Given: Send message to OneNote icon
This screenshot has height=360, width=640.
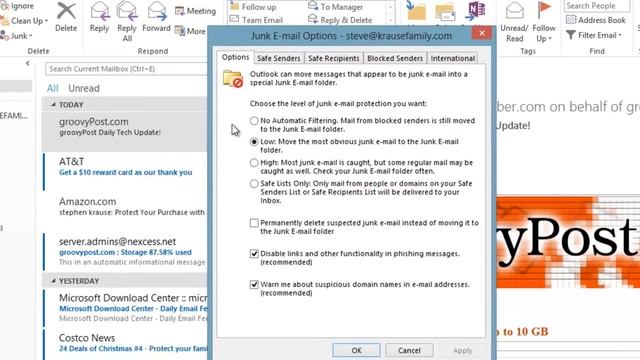Looking at the screenshot, I should tap(475, 11).
